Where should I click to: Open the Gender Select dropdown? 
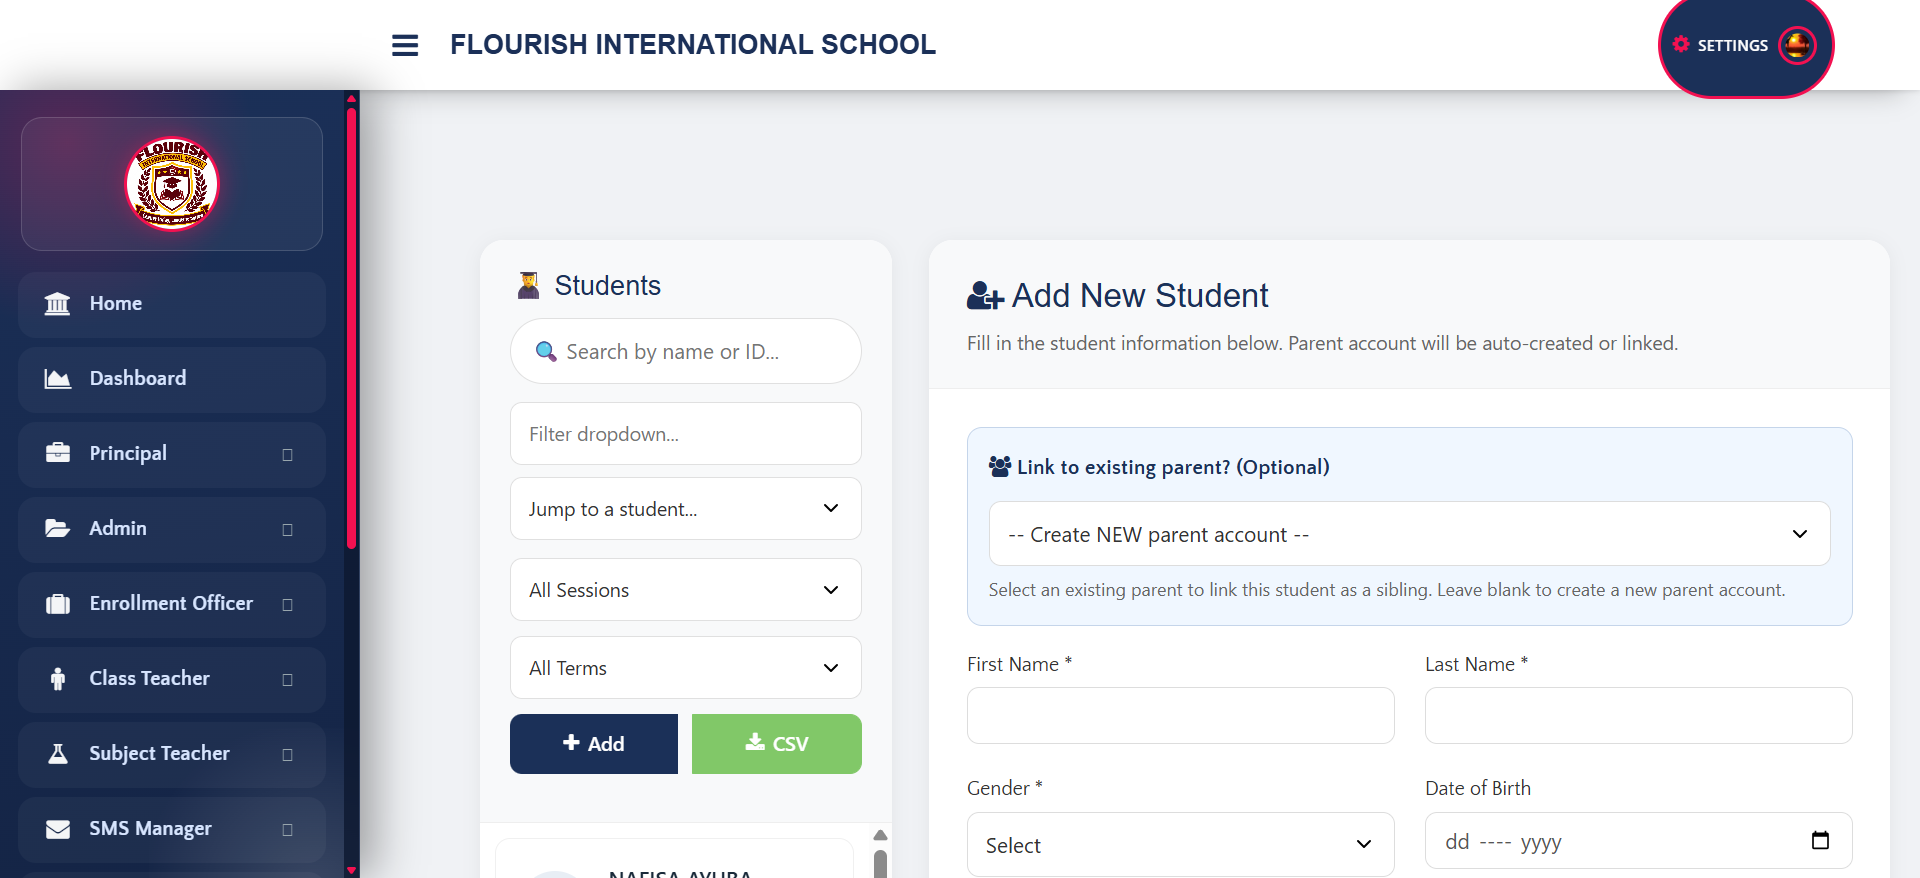coord(1181,845)
